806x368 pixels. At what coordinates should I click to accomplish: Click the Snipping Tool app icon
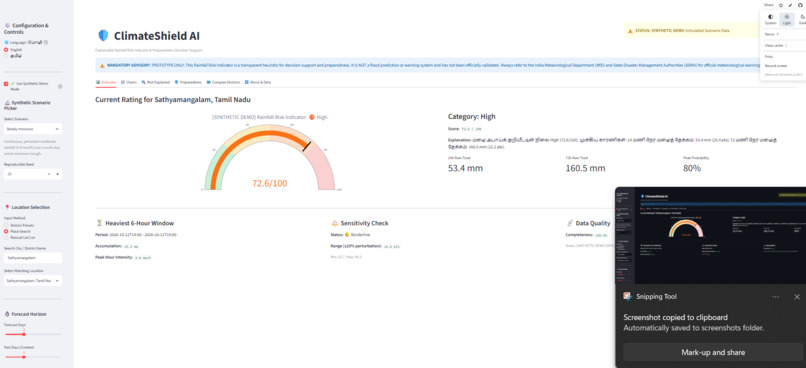(627, 297)
